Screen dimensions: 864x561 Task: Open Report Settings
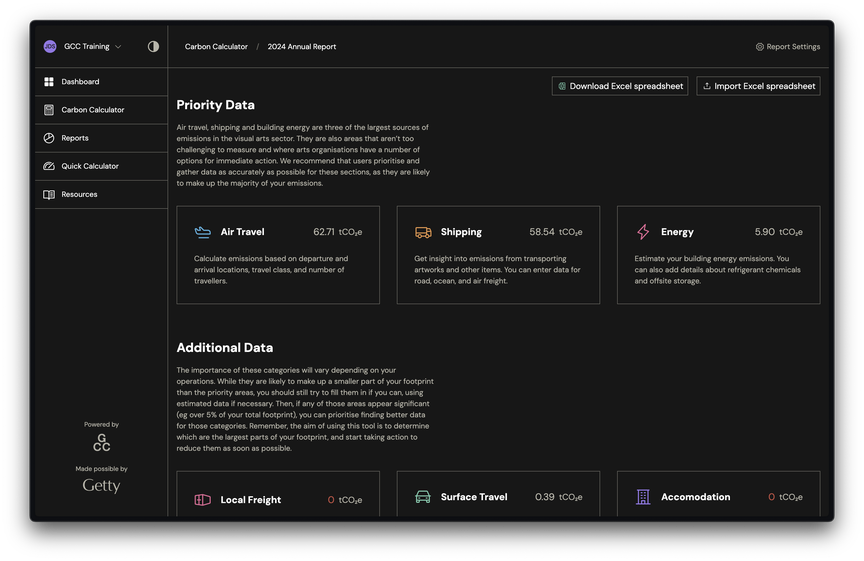788,47
